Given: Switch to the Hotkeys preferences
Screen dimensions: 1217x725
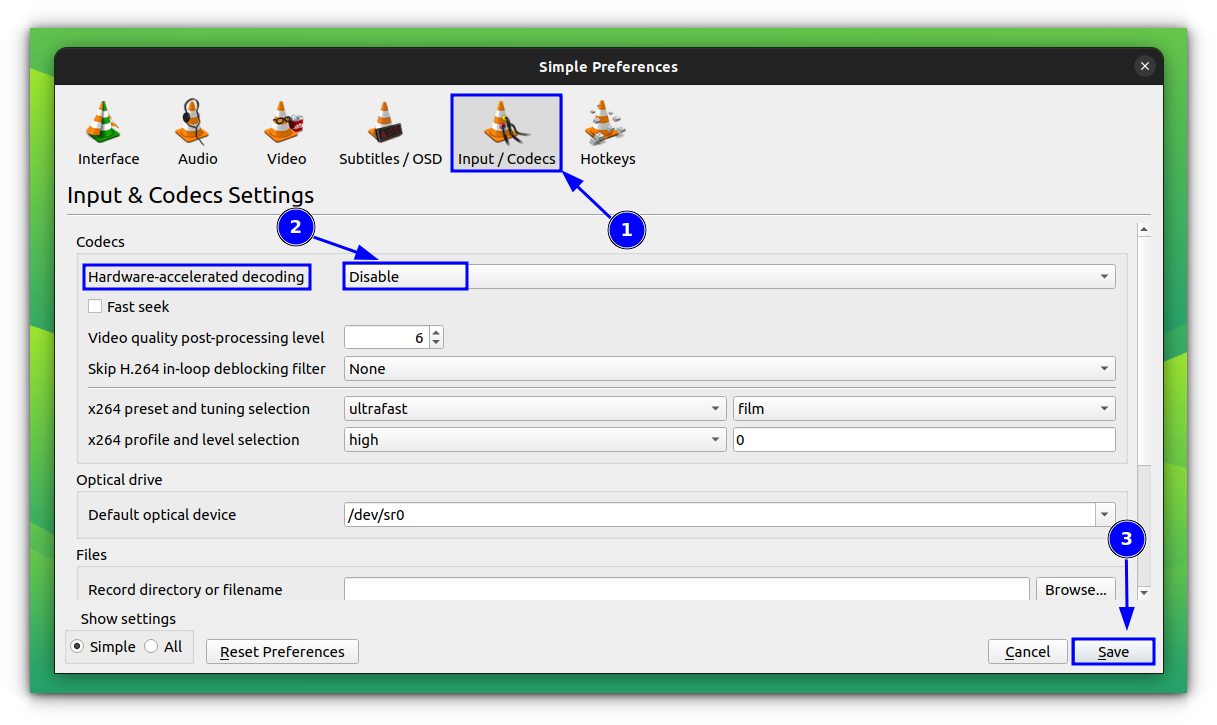Looking at the screenshot, I should [607, 131].
